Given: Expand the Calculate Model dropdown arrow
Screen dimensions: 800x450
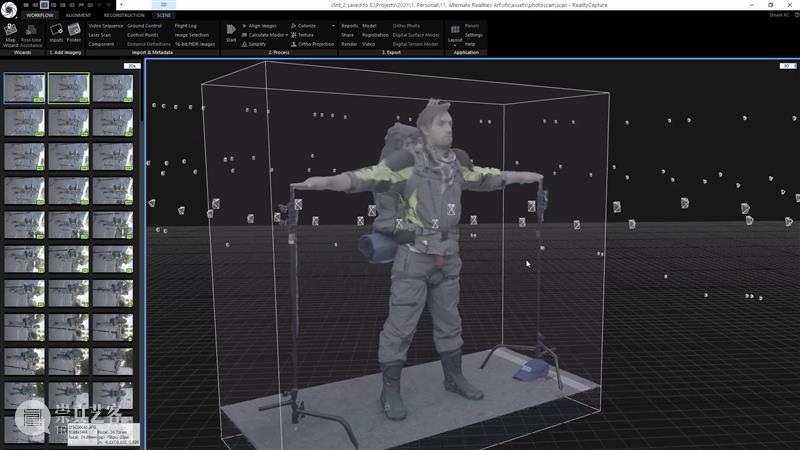Looking at the screenshot, I should coord(287,35).
